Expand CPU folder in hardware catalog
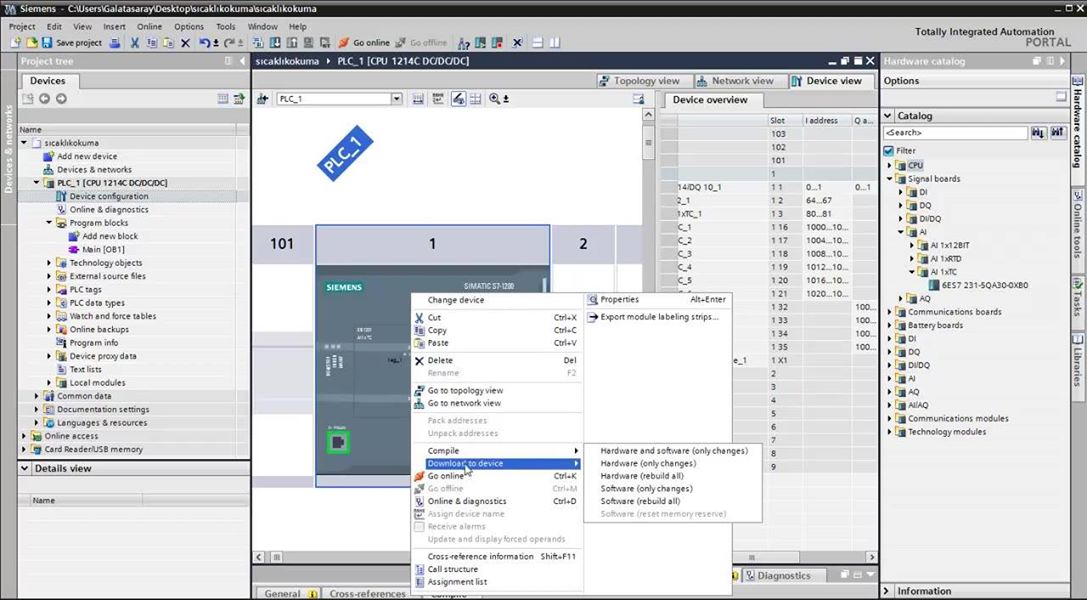This screenshot has height=600, width=1087. [x=889, y=166]
